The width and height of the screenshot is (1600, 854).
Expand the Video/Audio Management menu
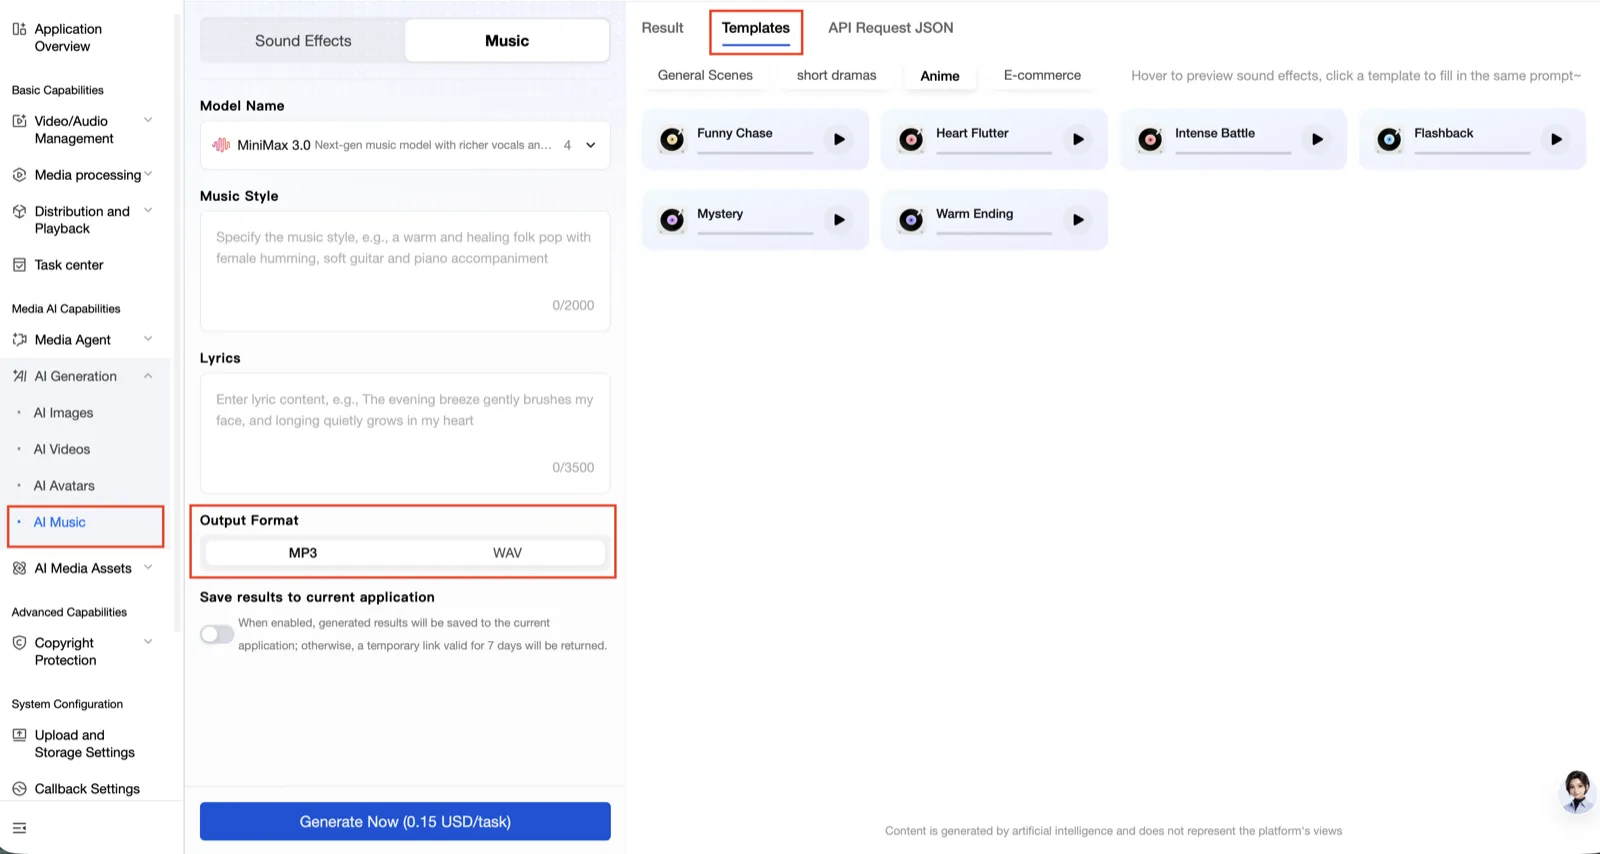pos(148,121)
